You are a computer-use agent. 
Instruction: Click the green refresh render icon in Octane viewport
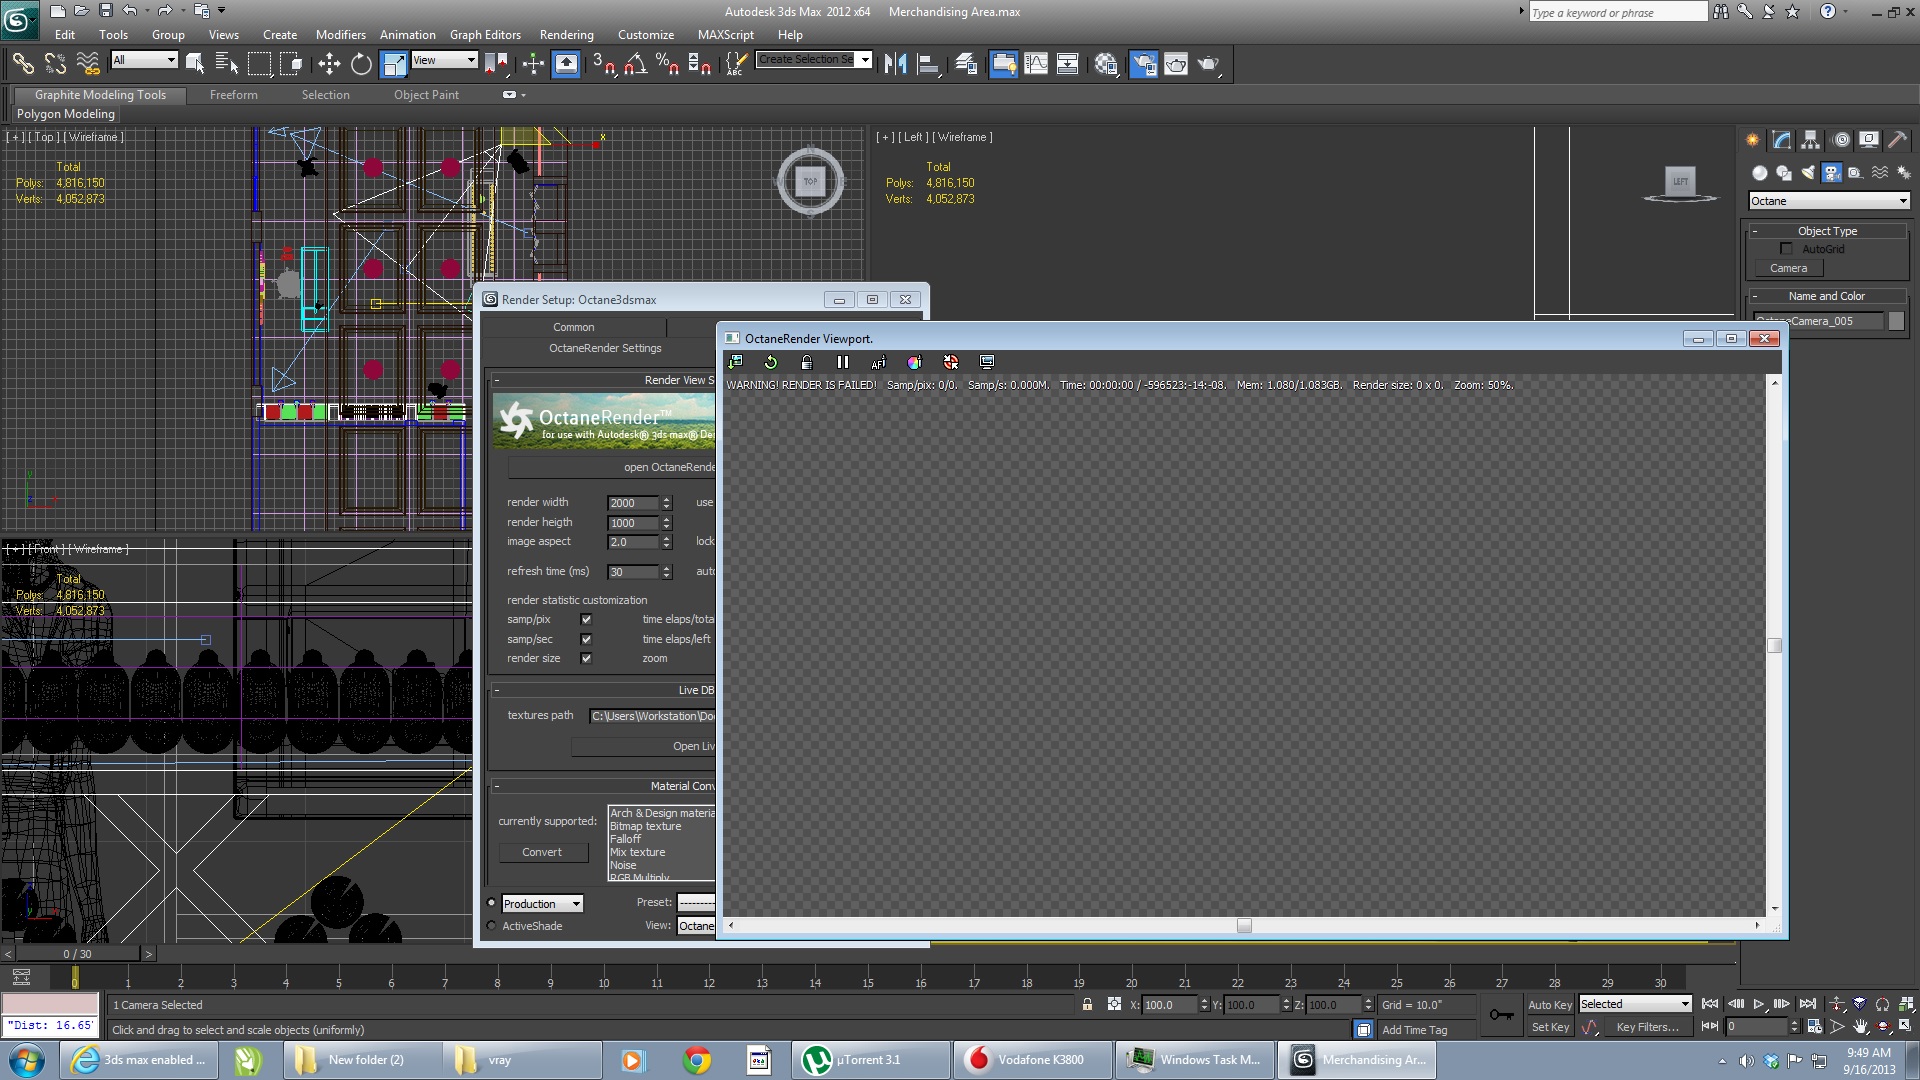click(770, 362)
